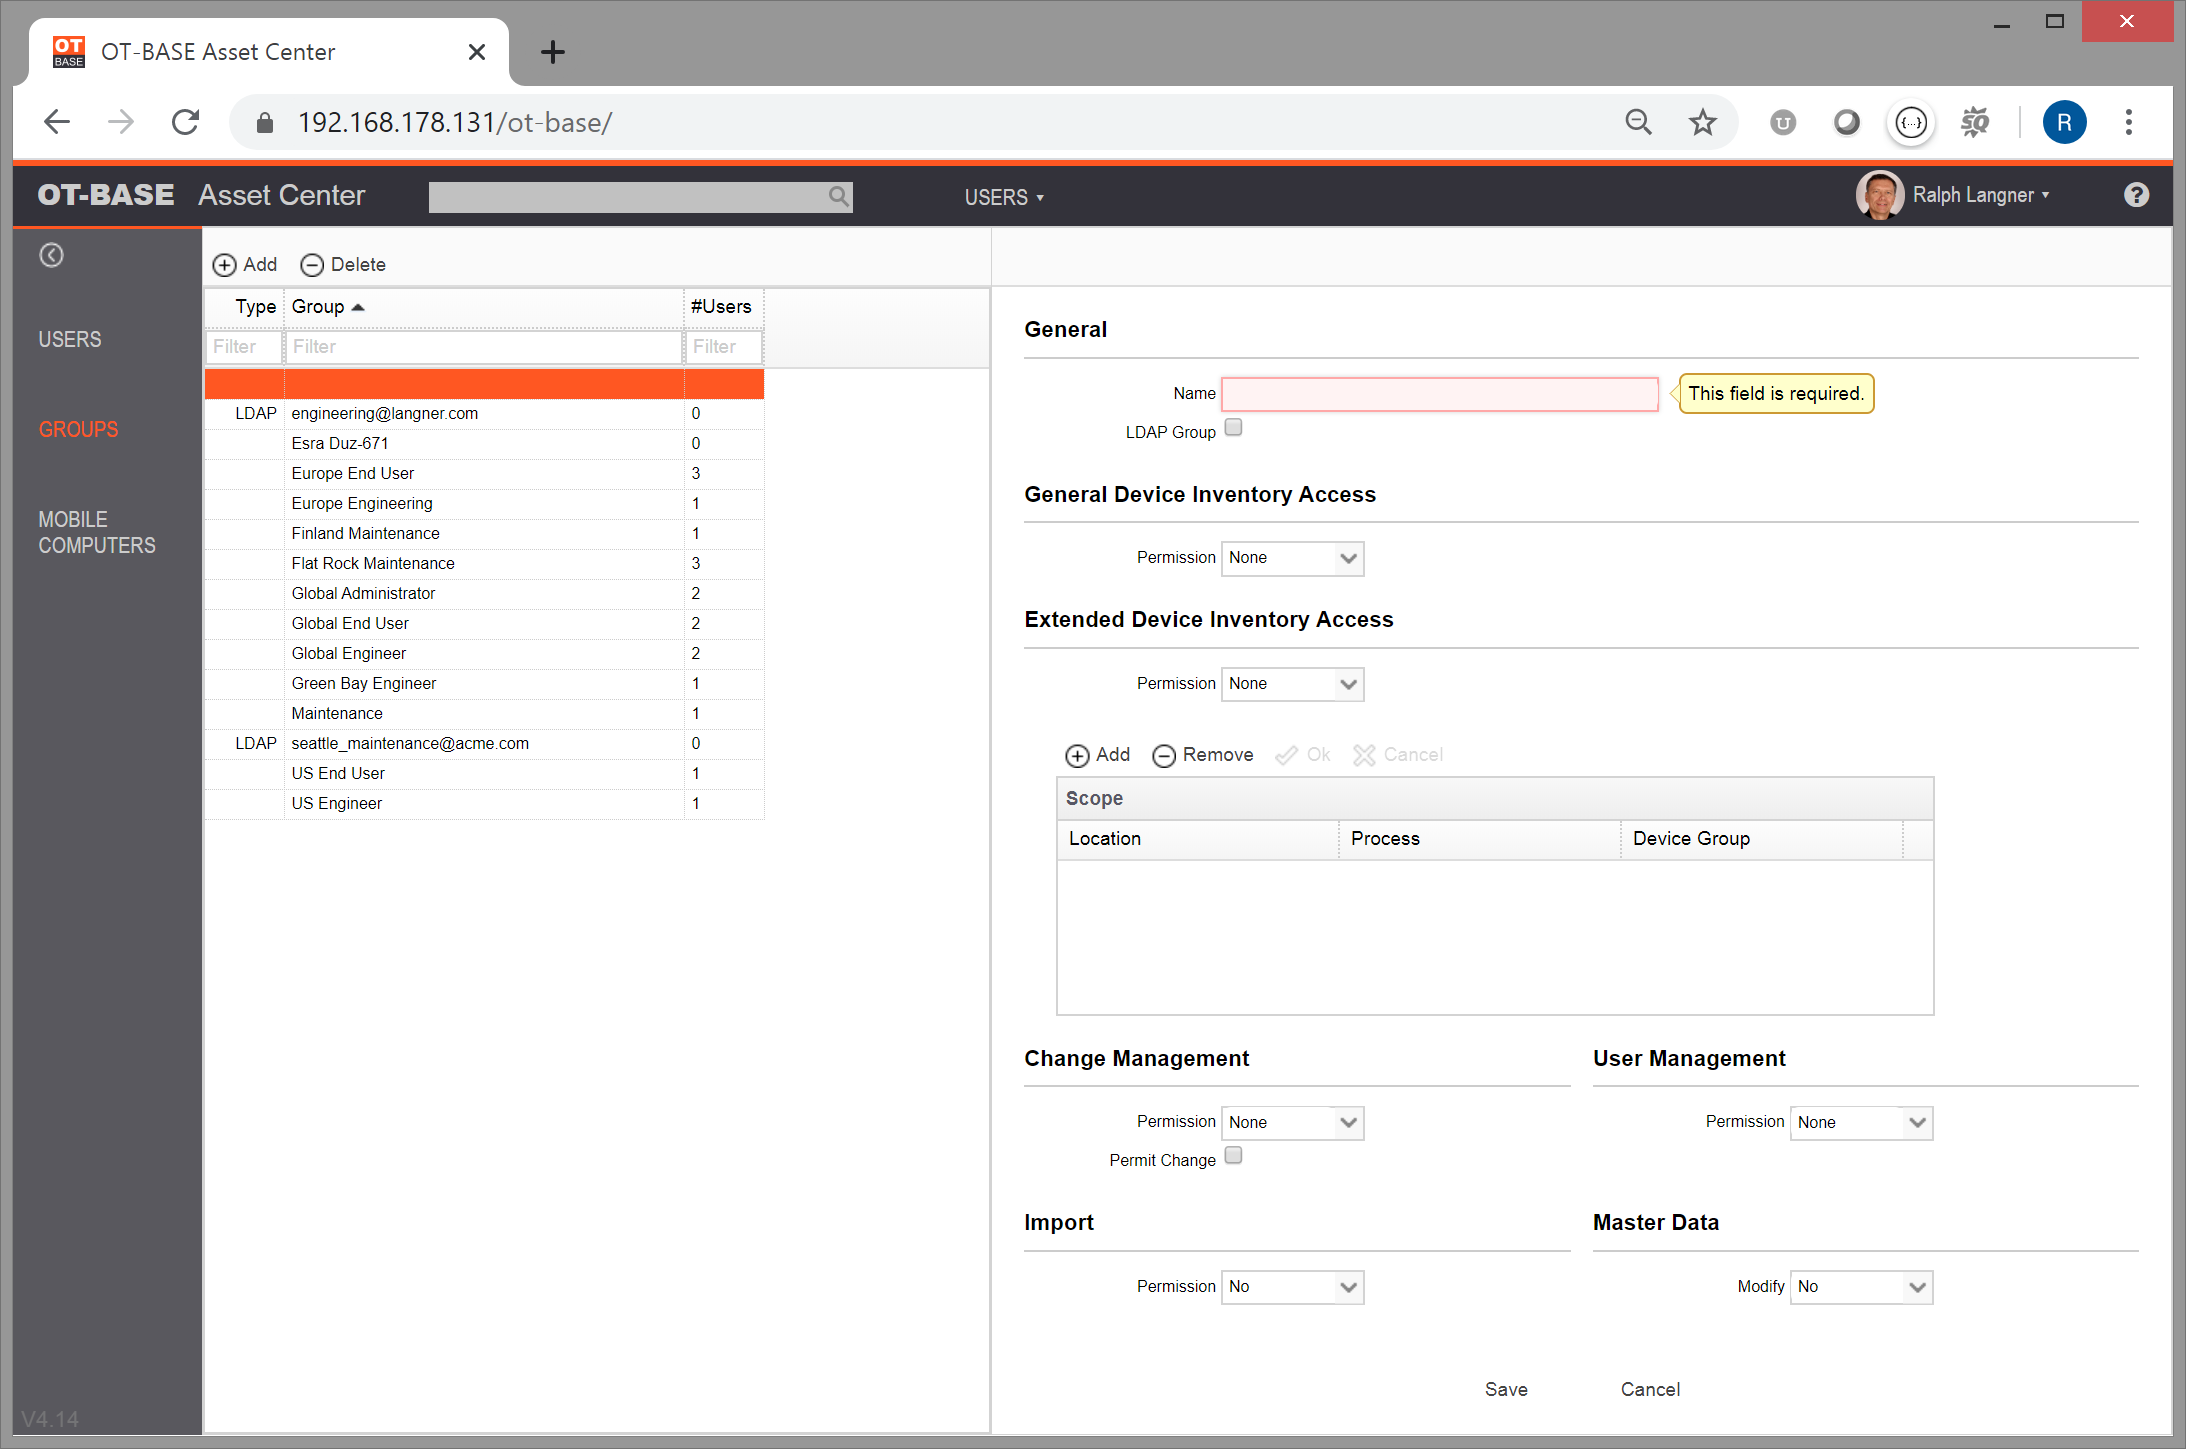
Task: Collapse the sidebar with the back arrow icon
Action: [x=51, y=255]
